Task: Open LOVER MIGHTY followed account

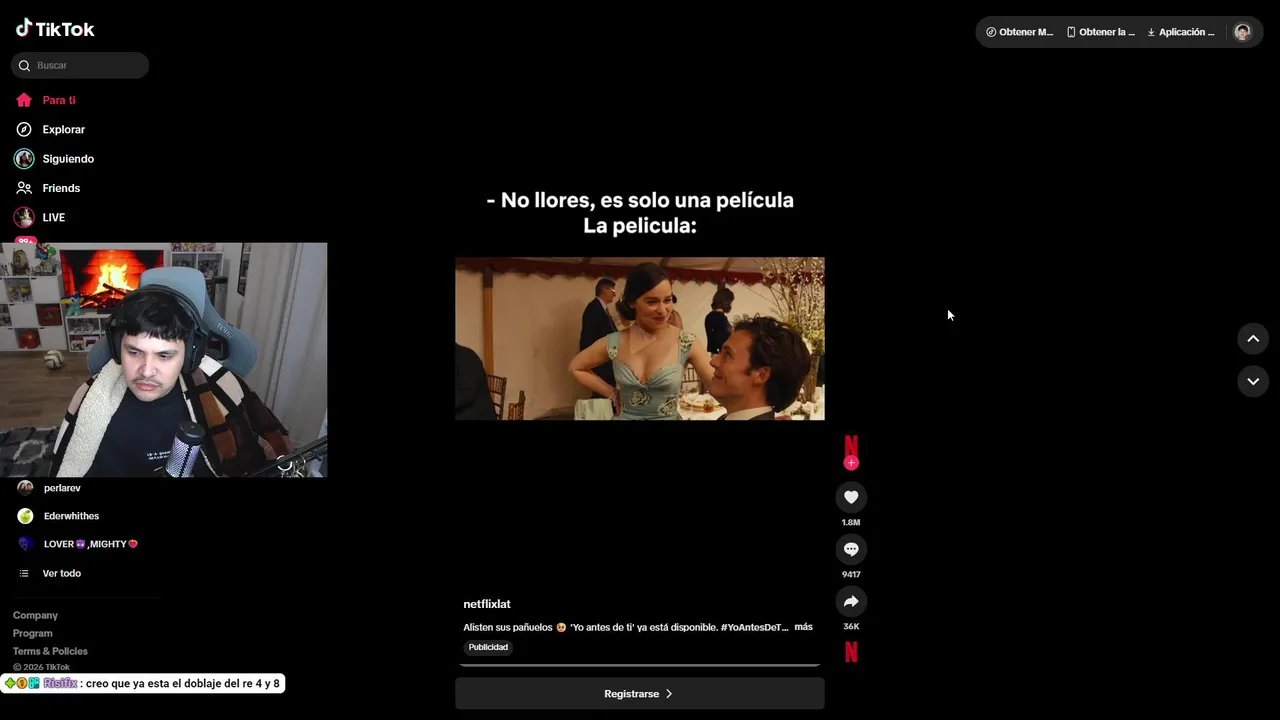Action: 90,544
